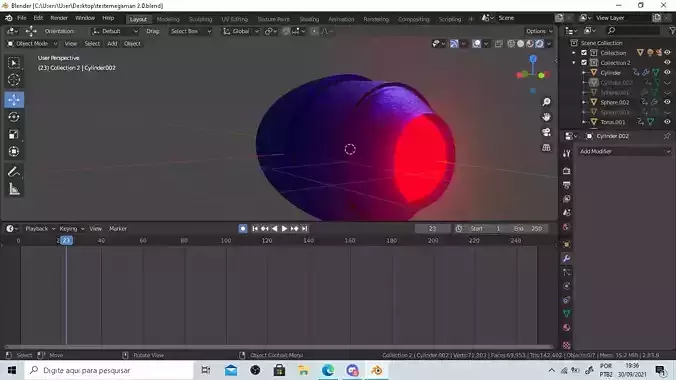The image size is (676, 380).
Task: Open the Material properties tab
Action: click(566, 327)
